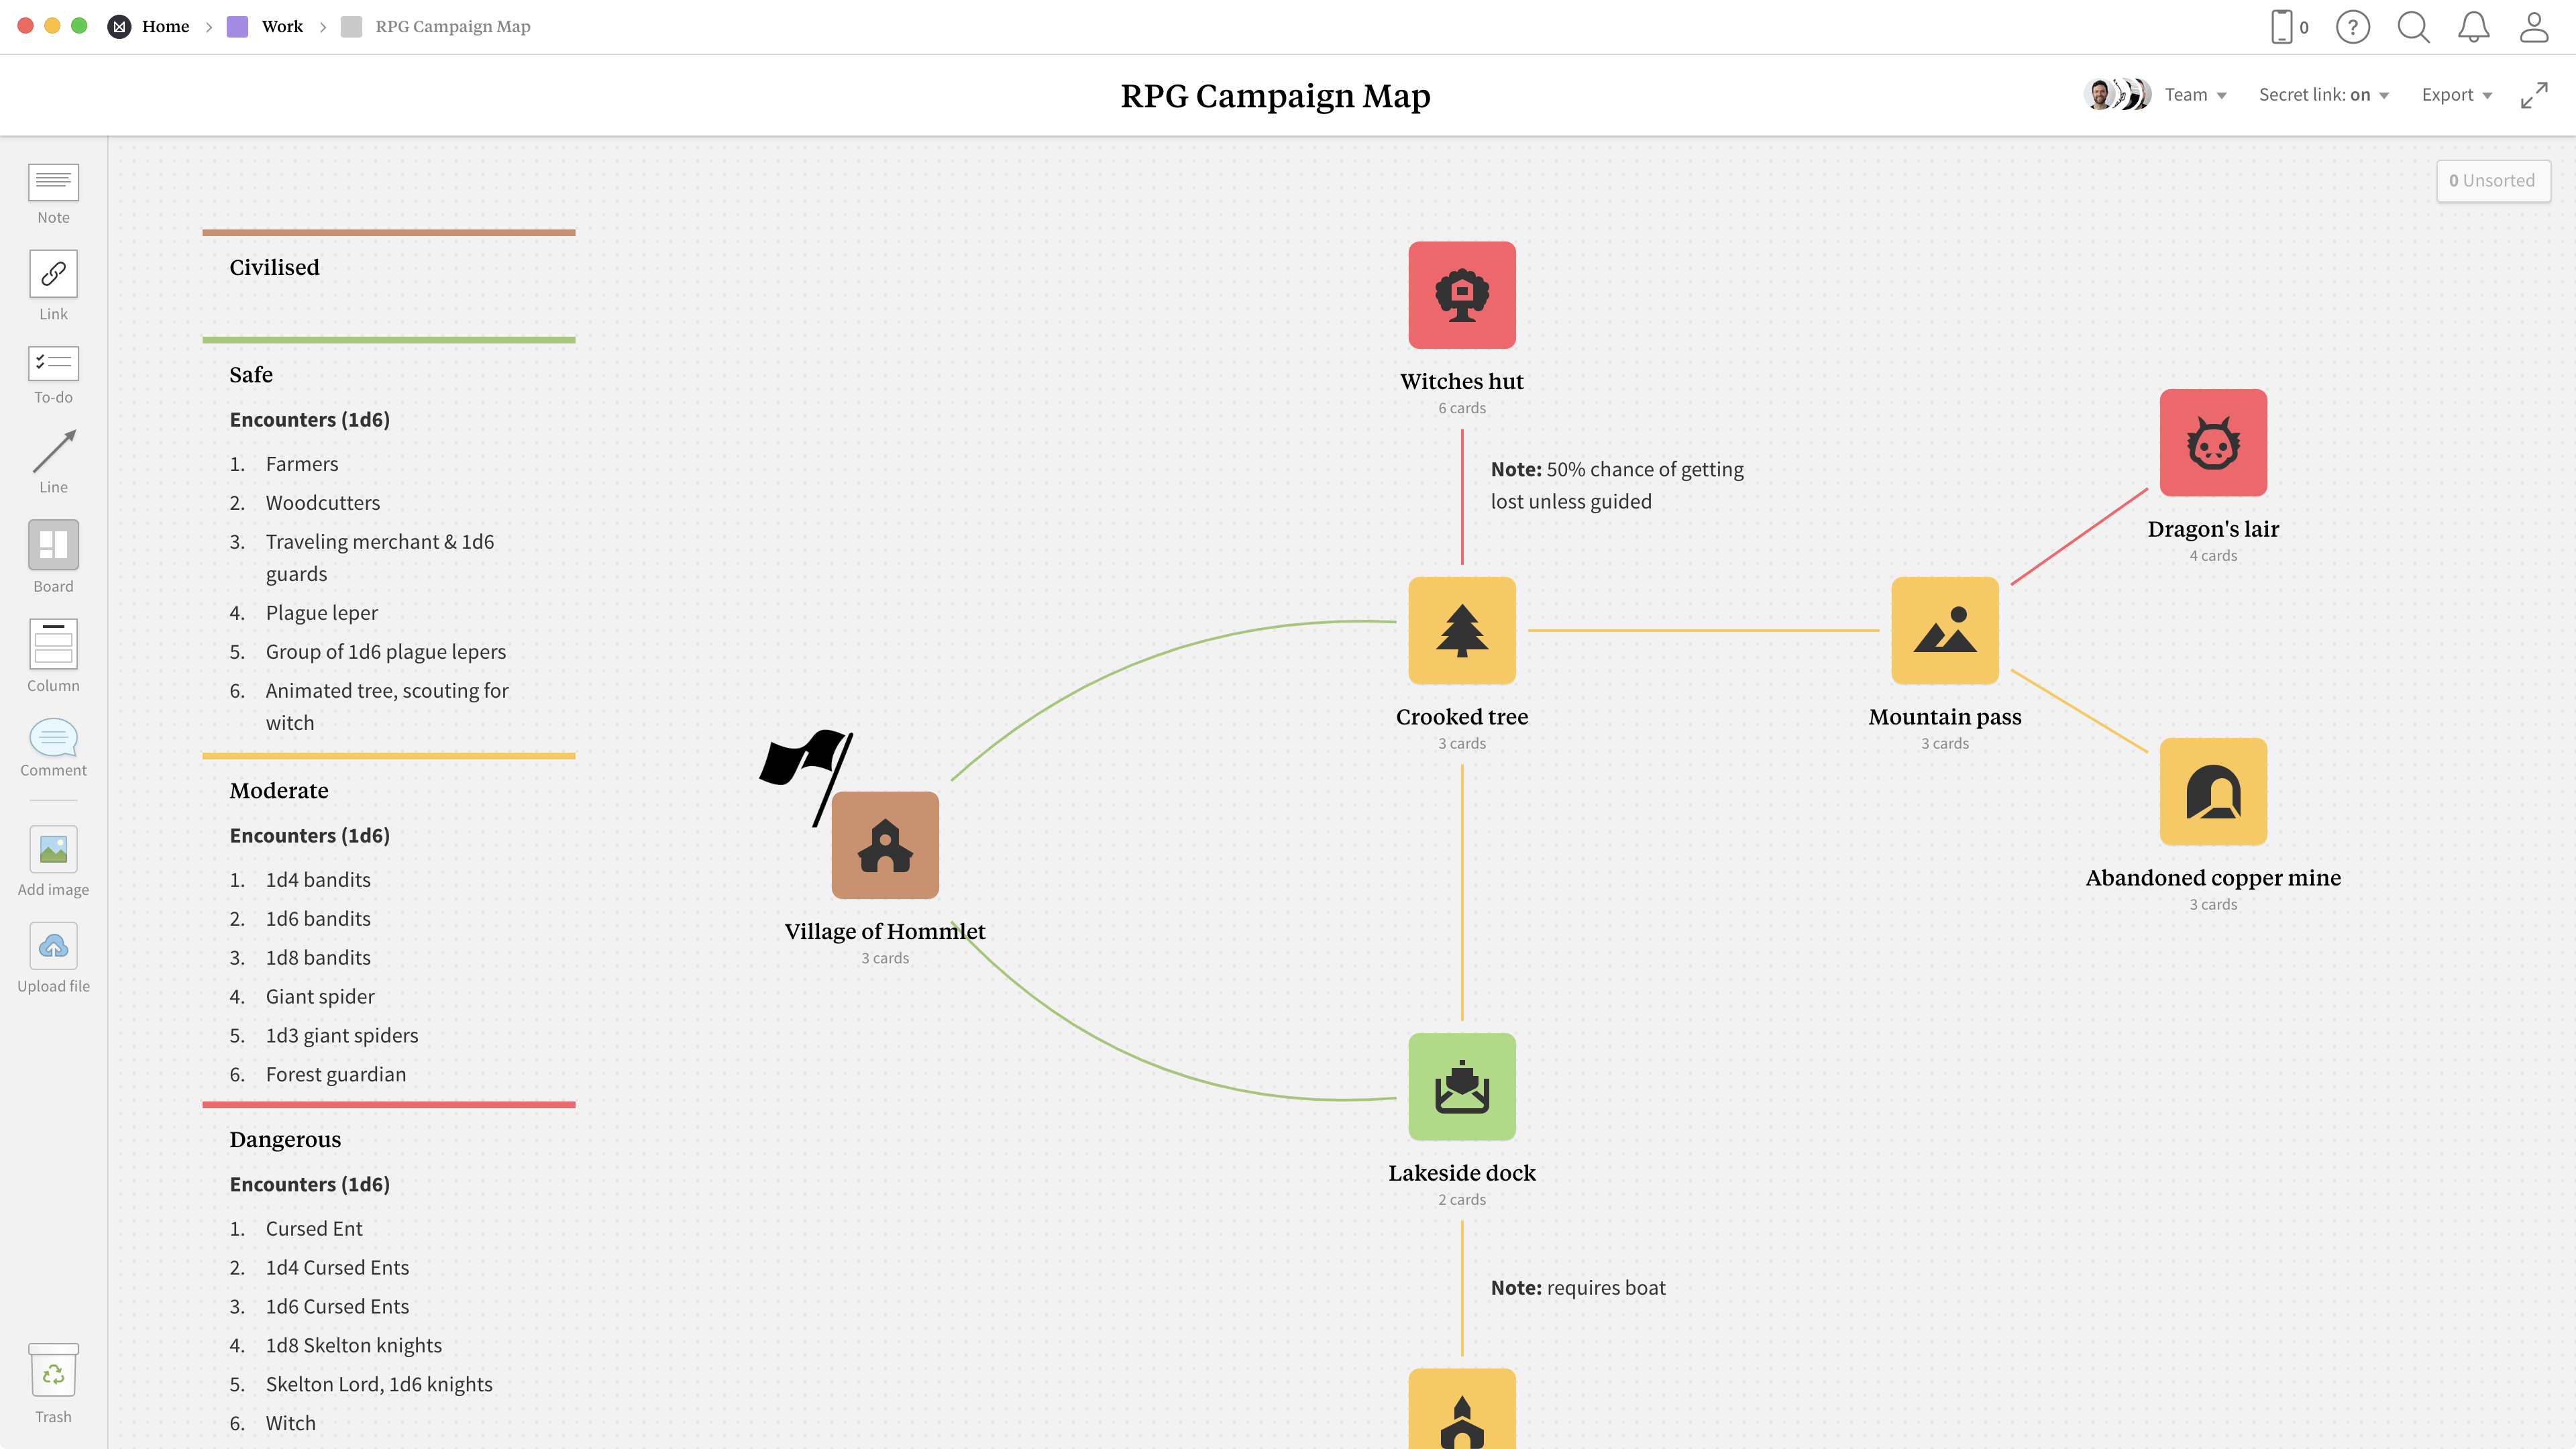Open the Export dropdown menu
The height and width of the screenshot is (1449, 2576).
click(x=2456, y=95)
